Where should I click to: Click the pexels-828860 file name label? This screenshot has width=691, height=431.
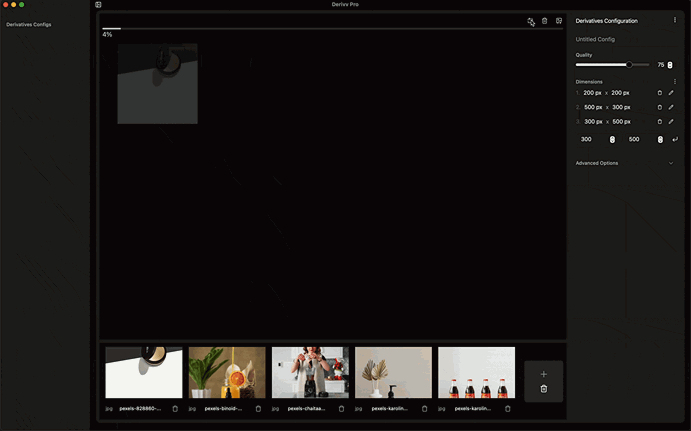pyautogui.click(x=140, y=409)
